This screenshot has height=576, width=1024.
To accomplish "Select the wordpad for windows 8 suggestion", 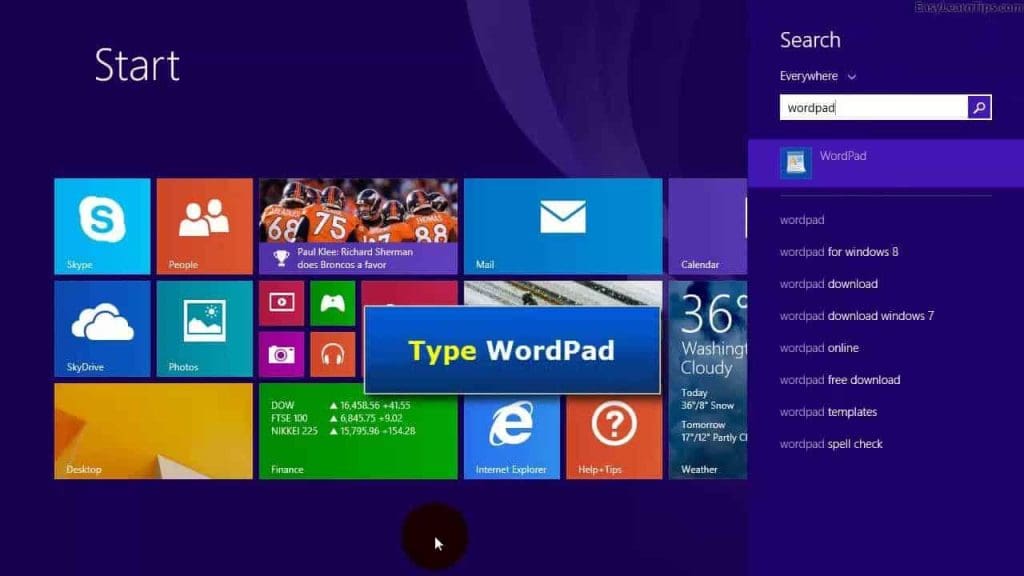I will click(840, 251).
